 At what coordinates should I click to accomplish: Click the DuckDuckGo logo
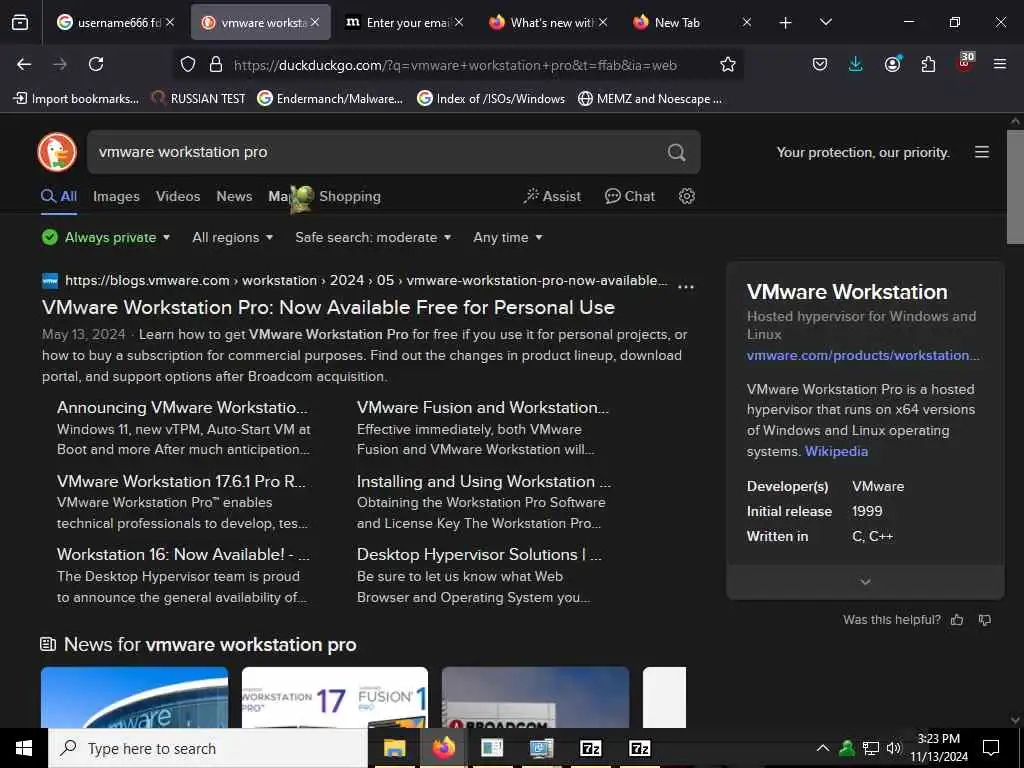click(57, 152)
